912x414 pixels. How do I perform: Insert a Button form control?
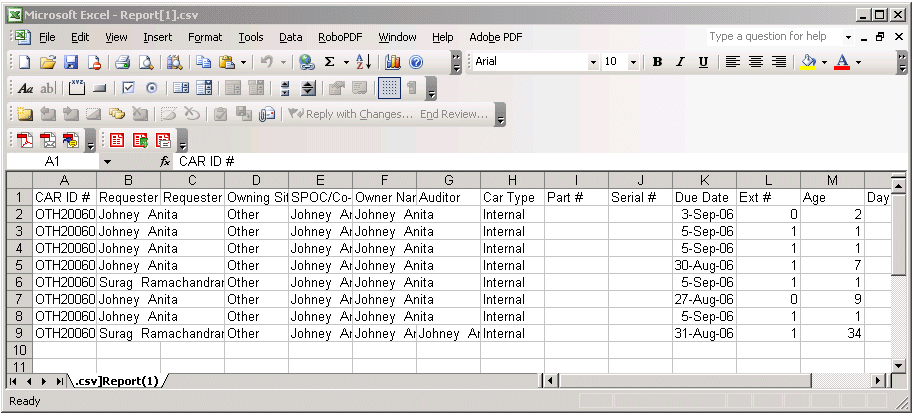(x=99, y=88)
